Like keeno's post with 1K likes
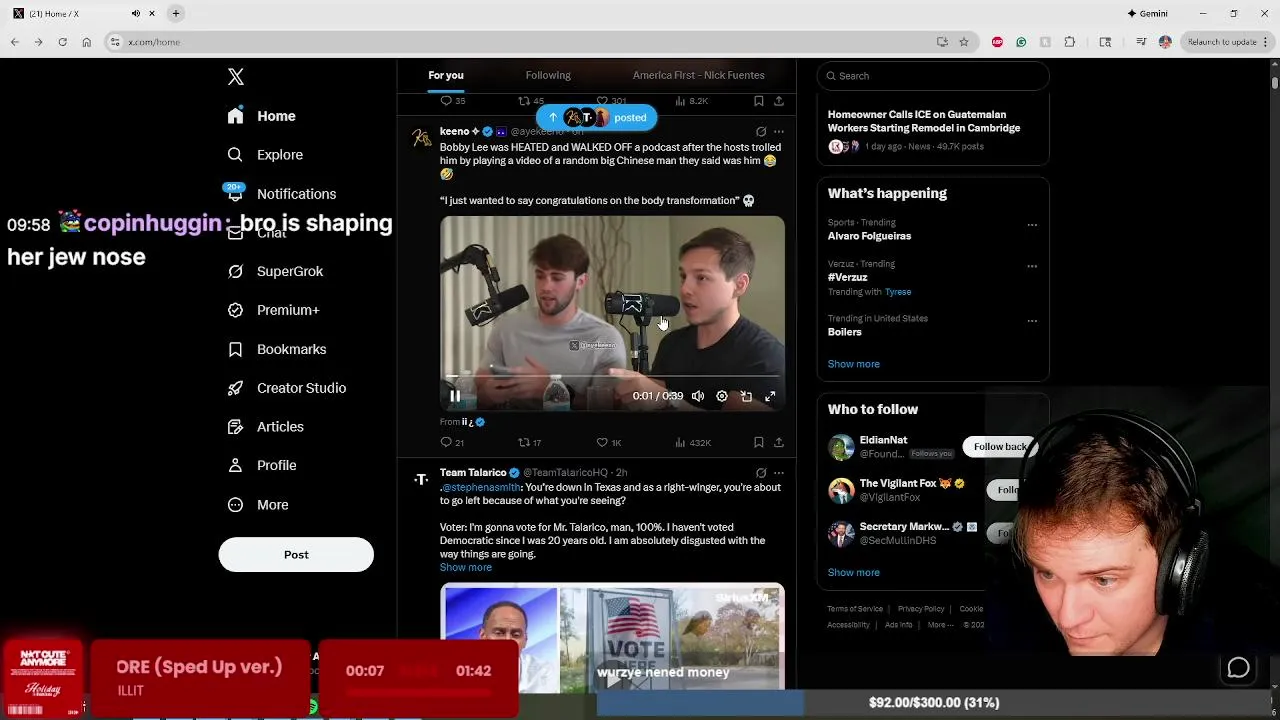The width and height of the screenshot is (1280, 720). click(608, 442)
